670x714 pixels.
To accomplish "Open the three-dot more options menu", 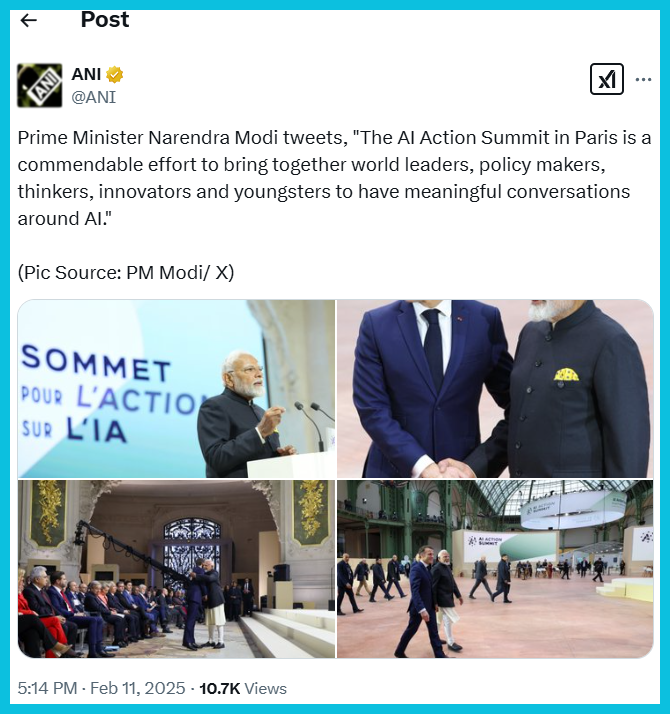I will click(643, 80).
